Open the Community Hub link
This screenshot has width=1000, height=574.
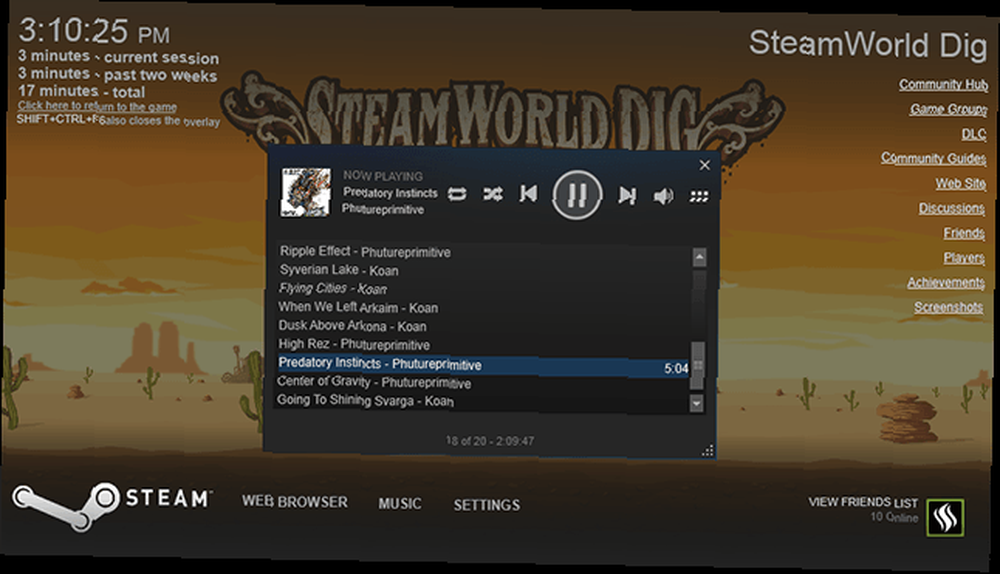[x=943, y=84]
